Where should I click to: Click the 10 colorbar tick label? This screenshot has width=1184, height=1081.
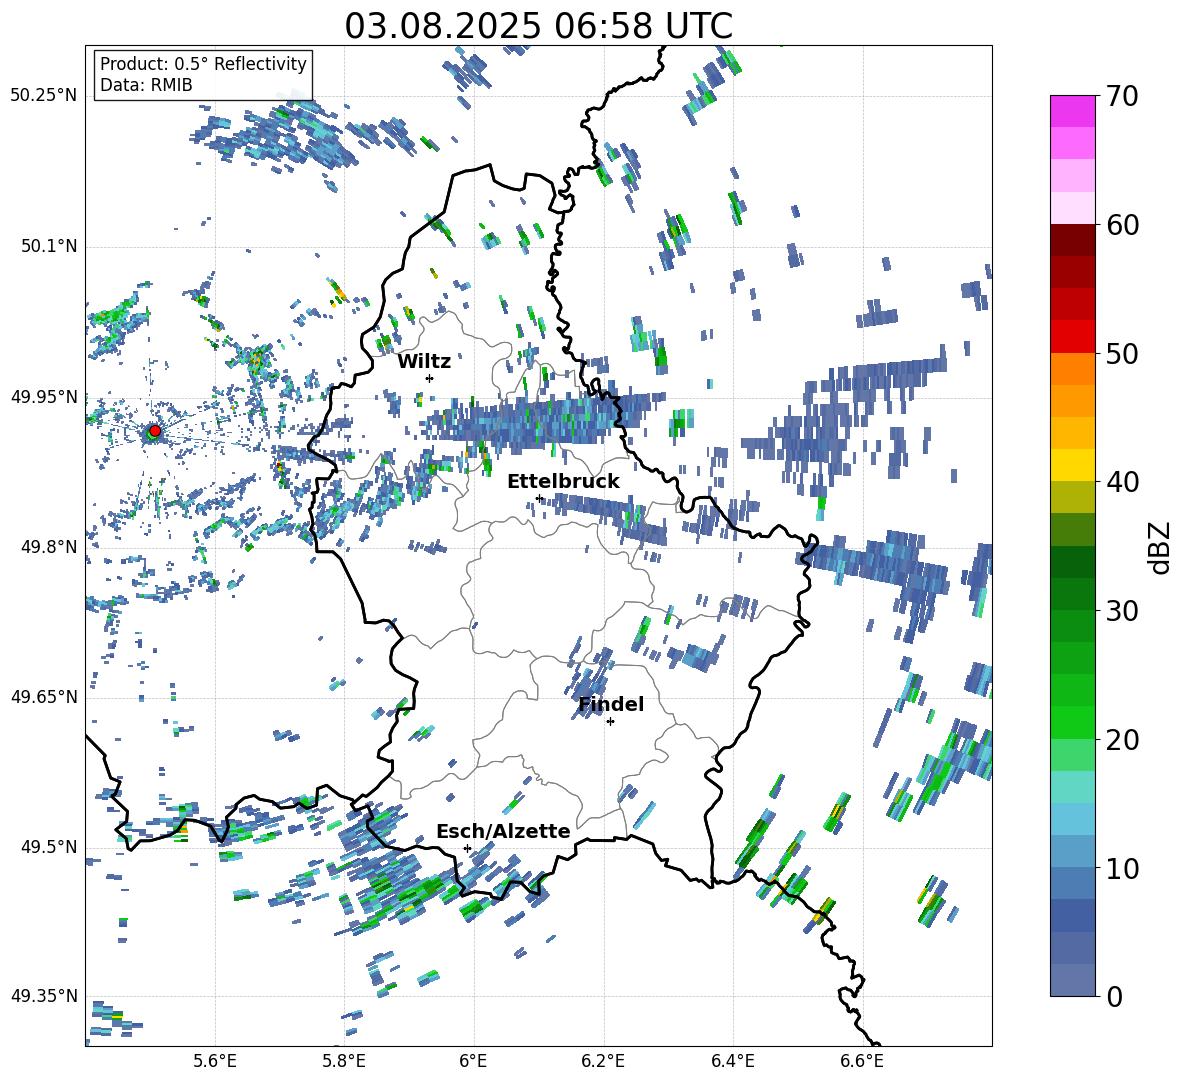pos(1122,868)
